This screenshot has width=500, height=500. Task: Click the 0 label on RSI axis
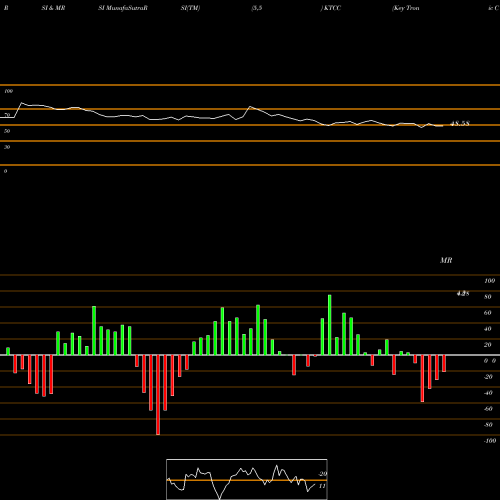coord(5,171)
